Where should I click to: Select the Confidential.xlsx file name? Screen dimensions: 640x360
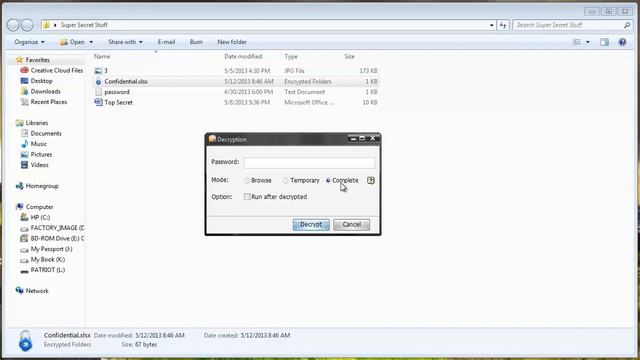tap(126, 82)
